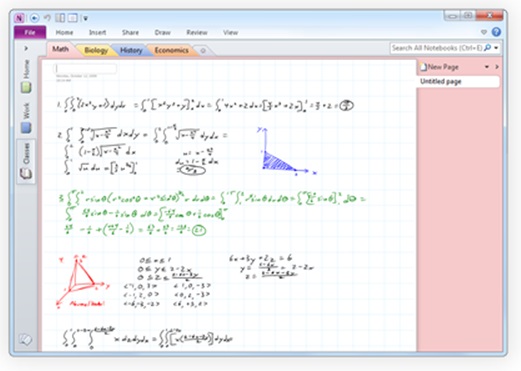Image resolution: width=521 pixels, height=371 pixels.
Task: Click the Back arrow in quick access toolbar
Action: pos(34,18)
